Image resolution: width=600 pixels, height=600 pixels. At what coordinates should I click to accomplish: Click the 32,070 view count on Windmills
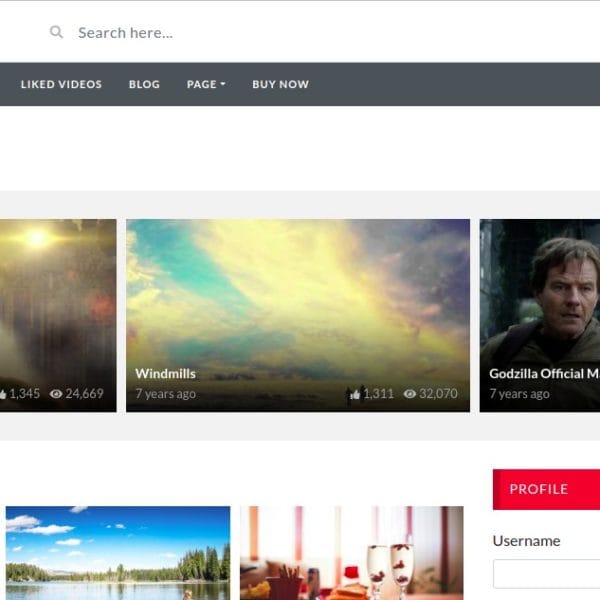tap(438, 394)
